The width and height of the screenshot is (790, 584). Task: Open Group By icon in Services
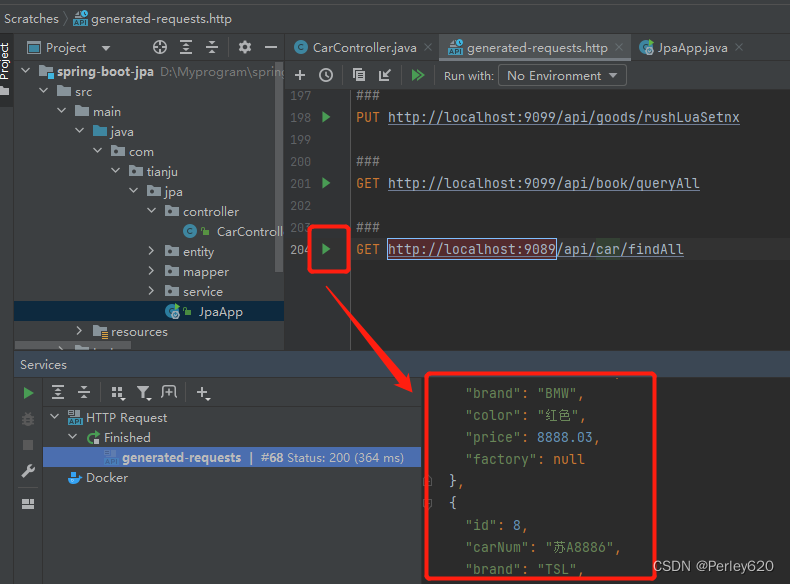tap(118, 393)
